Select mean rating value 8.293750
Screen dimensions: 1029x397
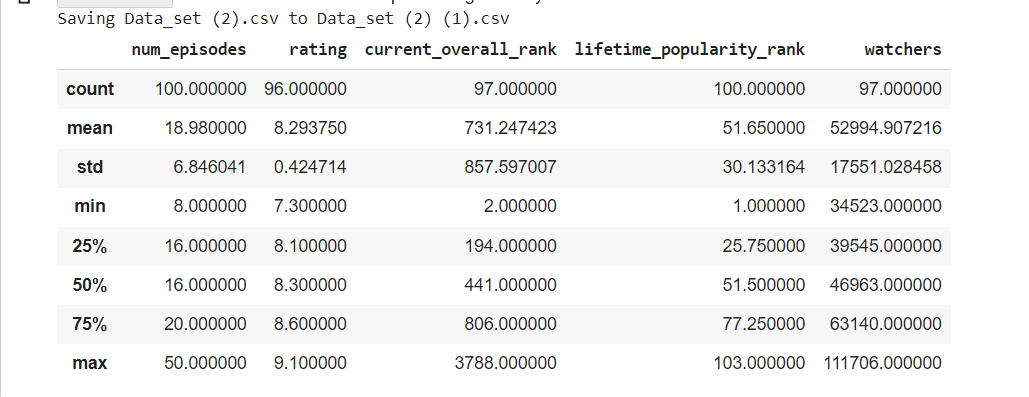coord(310,128)
